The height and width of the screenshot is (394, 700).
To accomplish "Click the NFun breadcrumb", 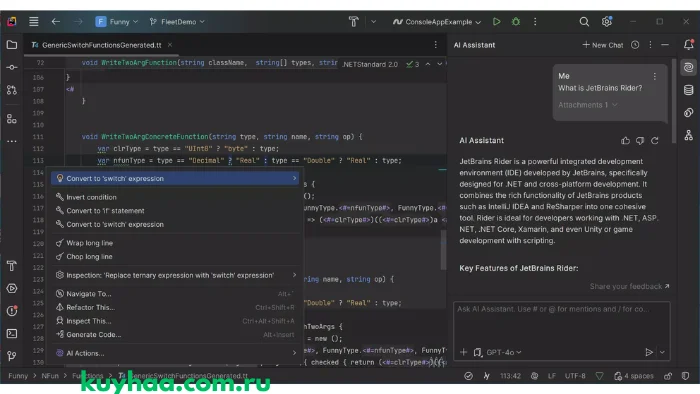I will tap(50, 376).
